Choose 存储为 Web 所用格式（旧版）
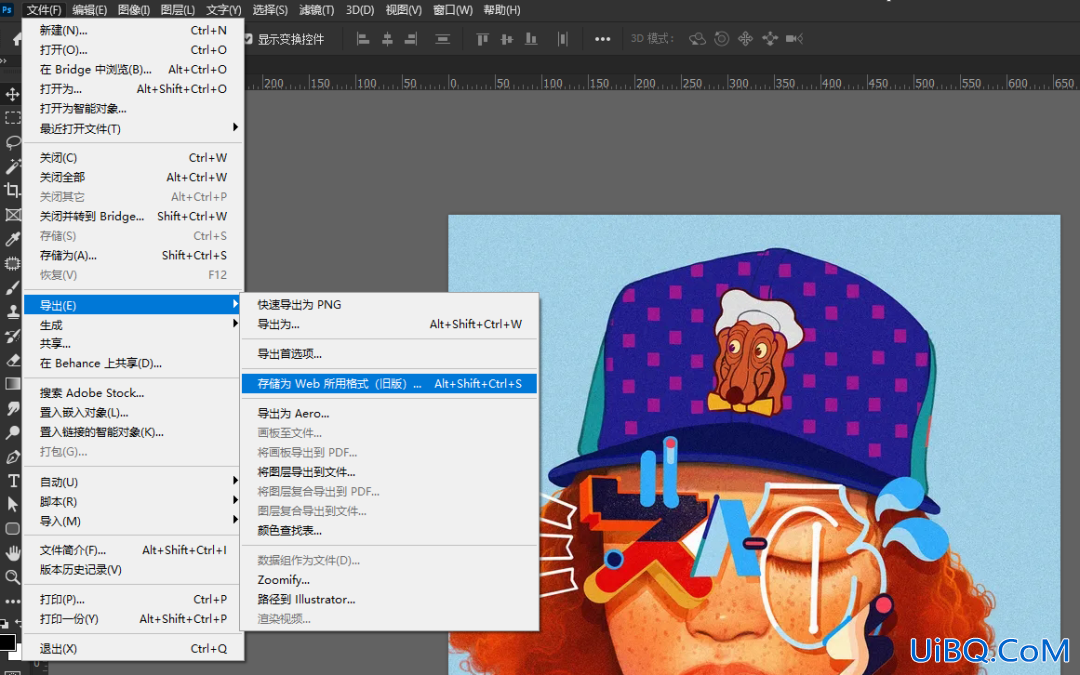The image size is (1080, 675). tap(390, 384)
